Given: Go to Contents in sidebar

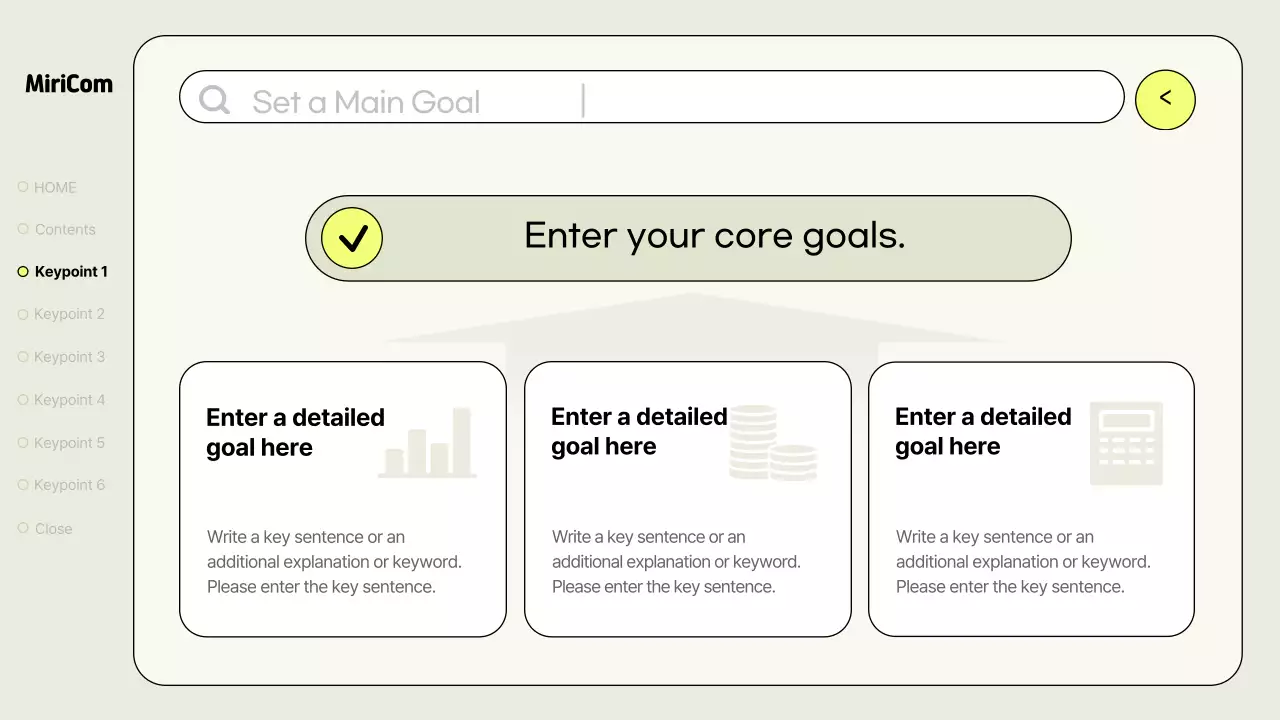Looking at the screenshot, I should (65, 229).
